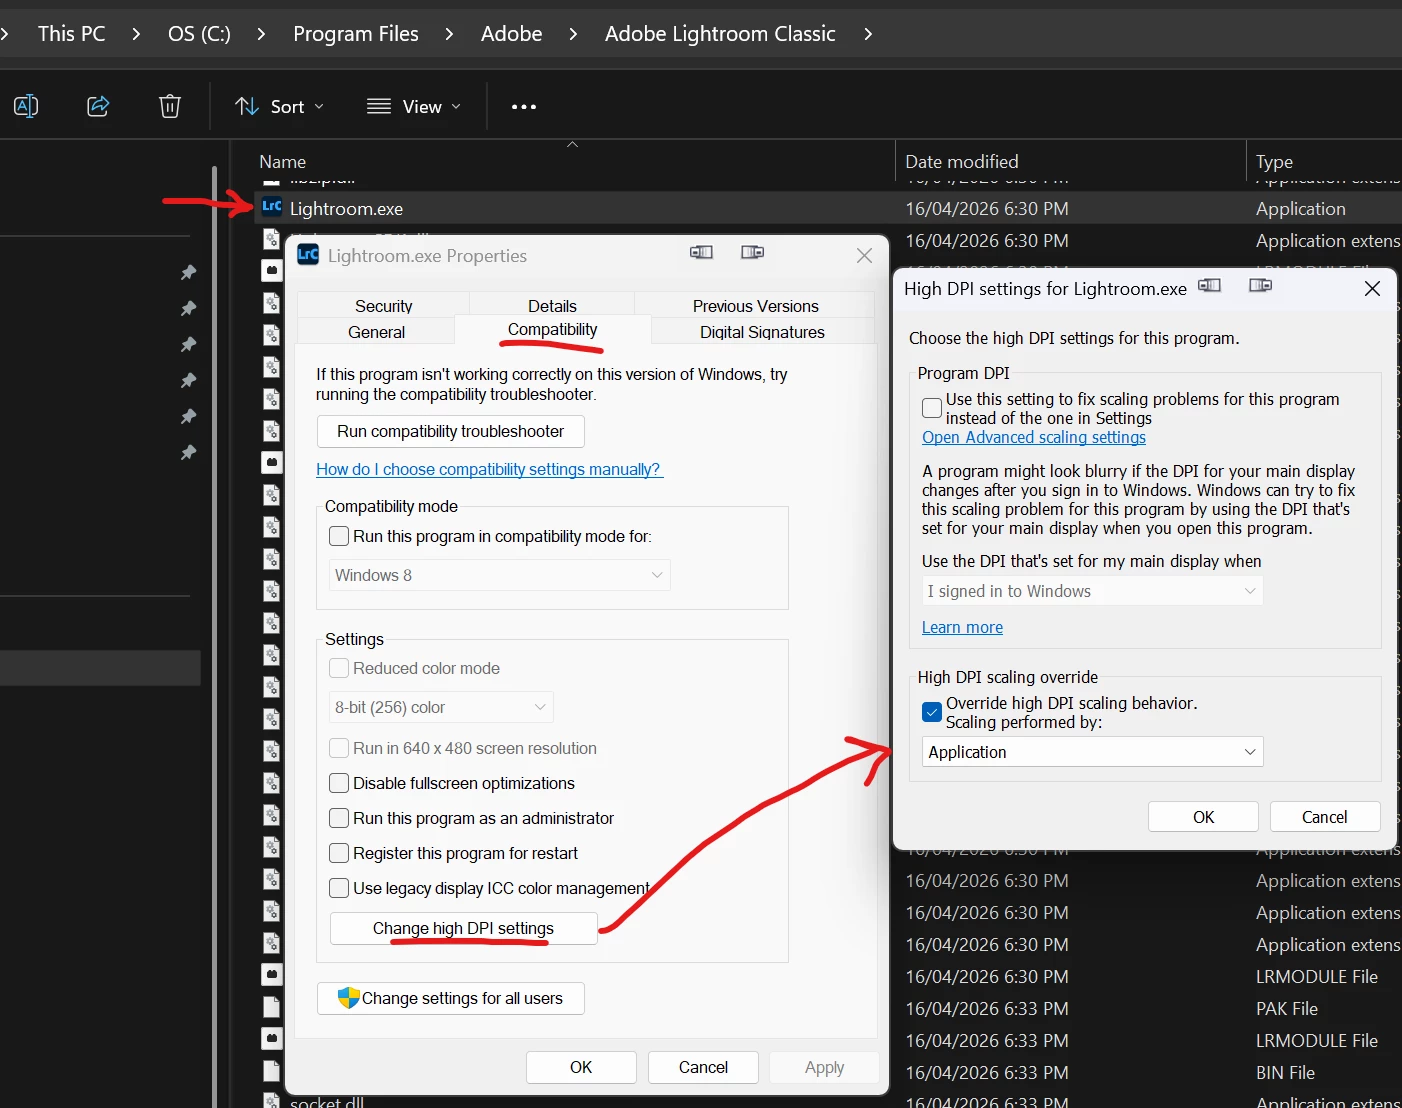
Task: Click left snap icon in High DPI title bar
Action: click(x=1210, y=286)
